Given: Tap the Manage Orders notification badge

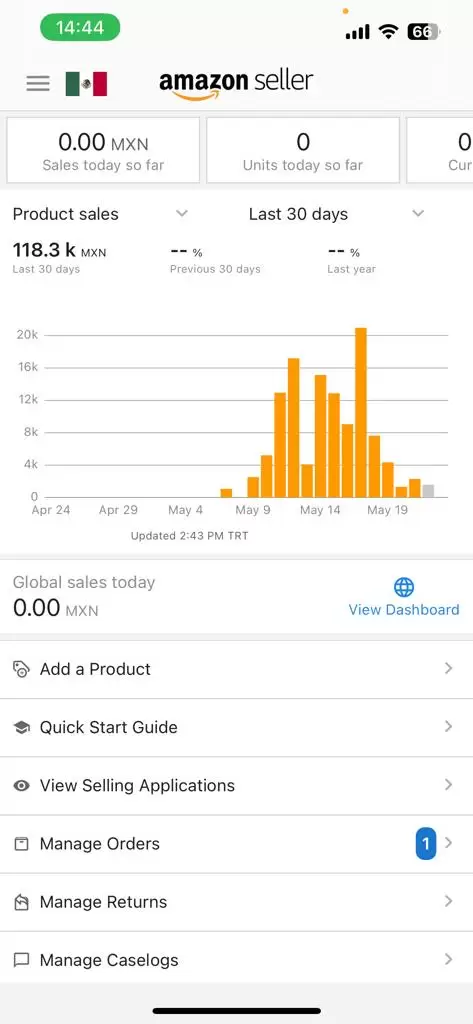Looking at the screenshot, I should point(426,844).
